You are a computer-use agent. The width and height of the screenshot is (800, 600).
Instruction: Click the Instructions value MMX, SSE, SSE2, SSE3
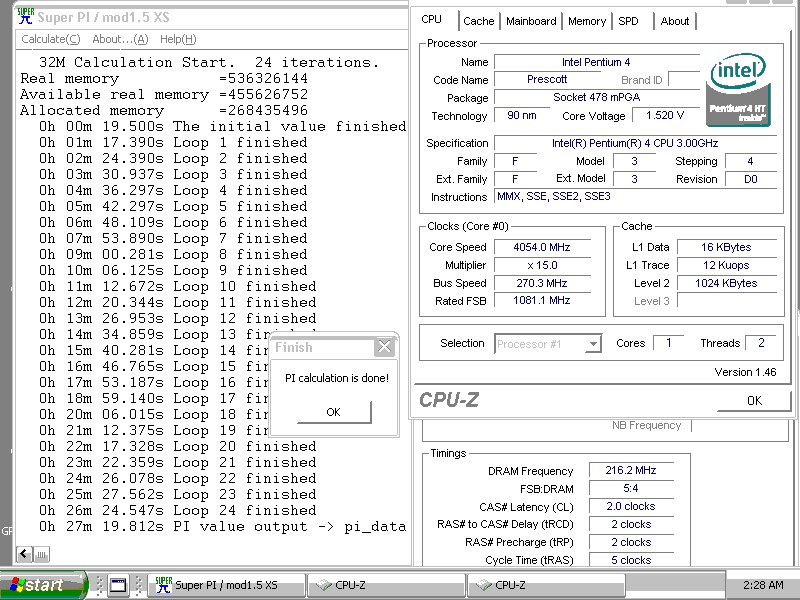(635, 196)
